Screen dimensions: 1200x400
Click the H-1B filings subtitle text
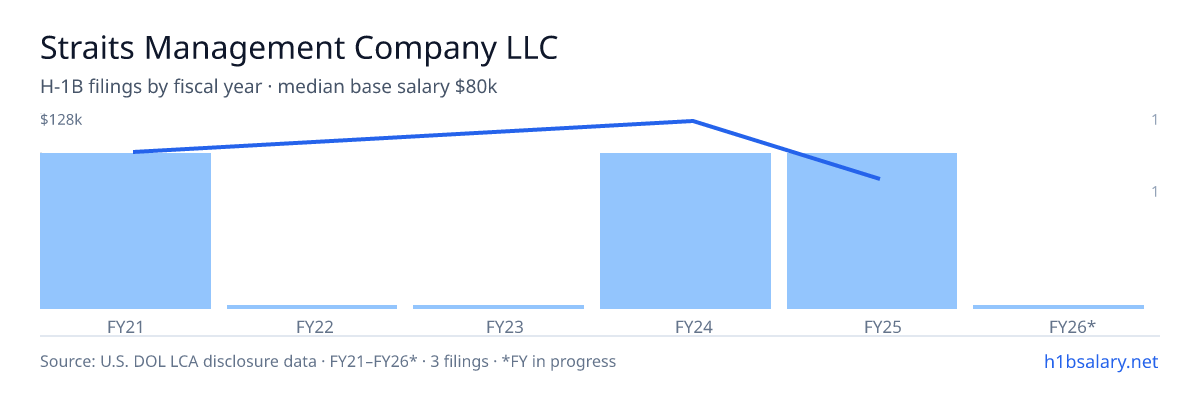[x=269, y=87]
